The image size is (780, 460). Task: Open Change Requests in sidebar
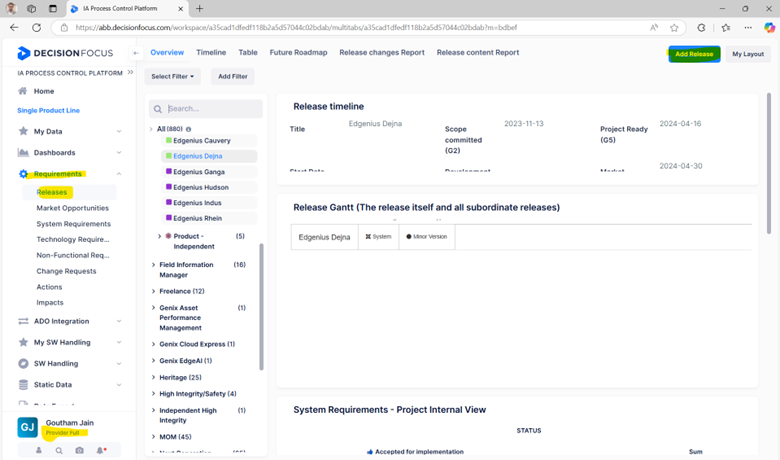click(x=66, y=271)
